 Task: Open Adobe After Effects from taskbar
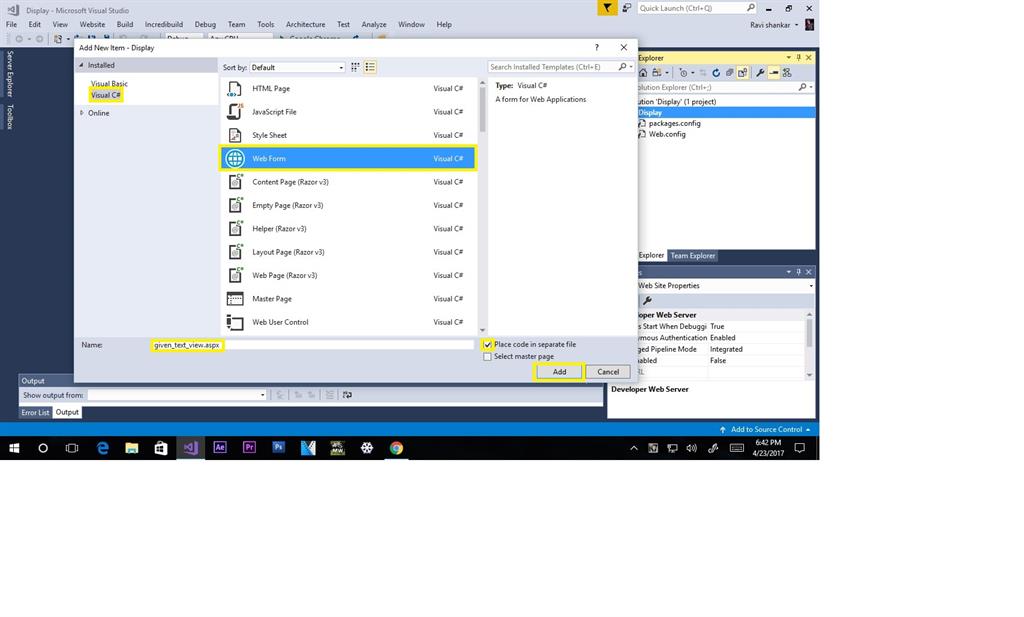click(220, 448)
